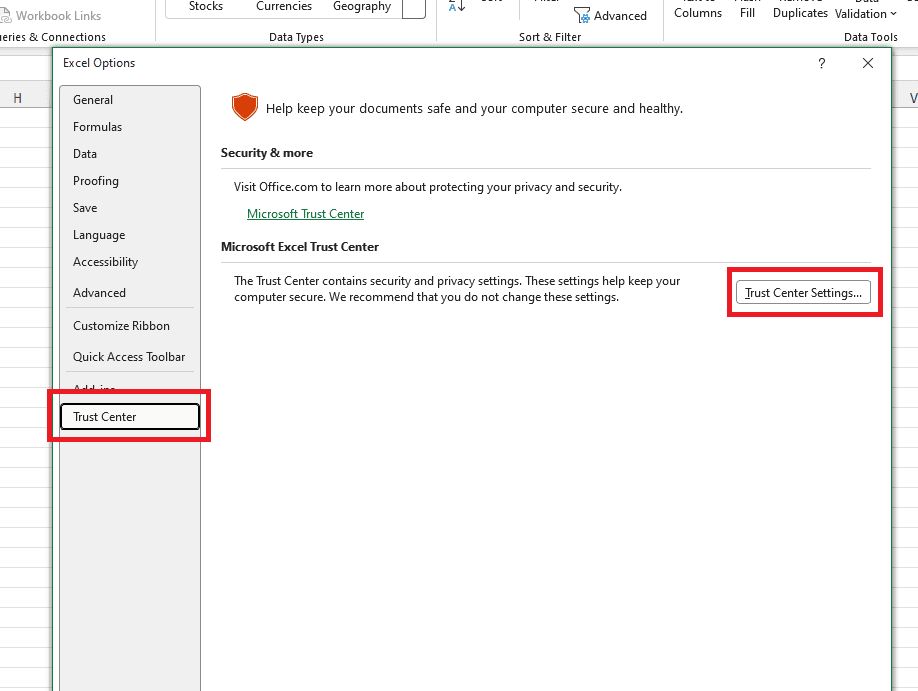Open the Advanced options category

tap(129, 293)
